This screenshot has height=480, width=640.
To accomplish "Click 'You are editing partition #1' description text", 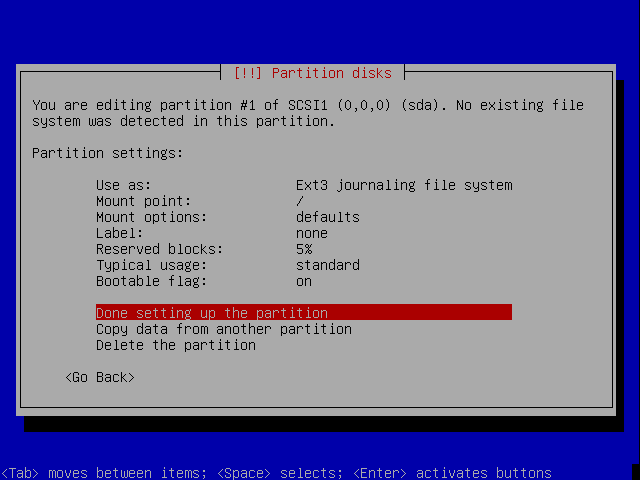I will click(x=308, y=113).
